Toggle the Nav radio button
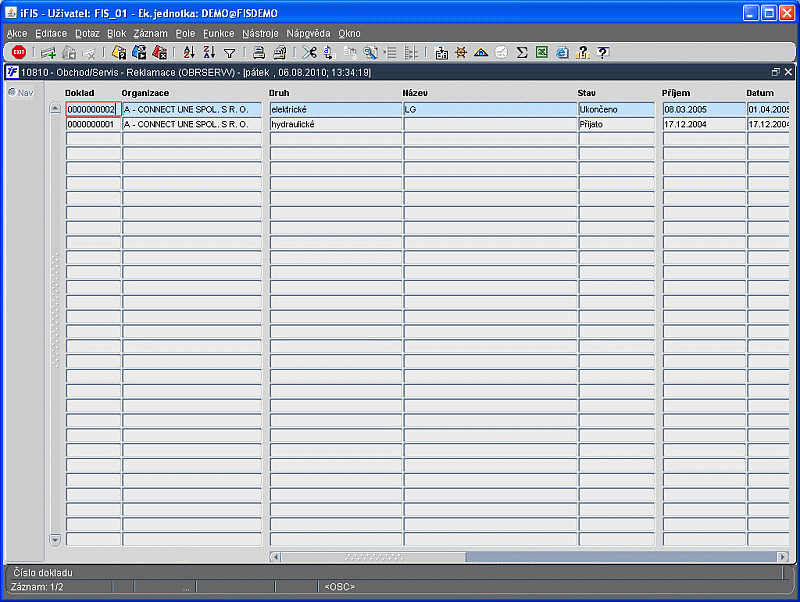Screen dimensions: 800x602 12,92
